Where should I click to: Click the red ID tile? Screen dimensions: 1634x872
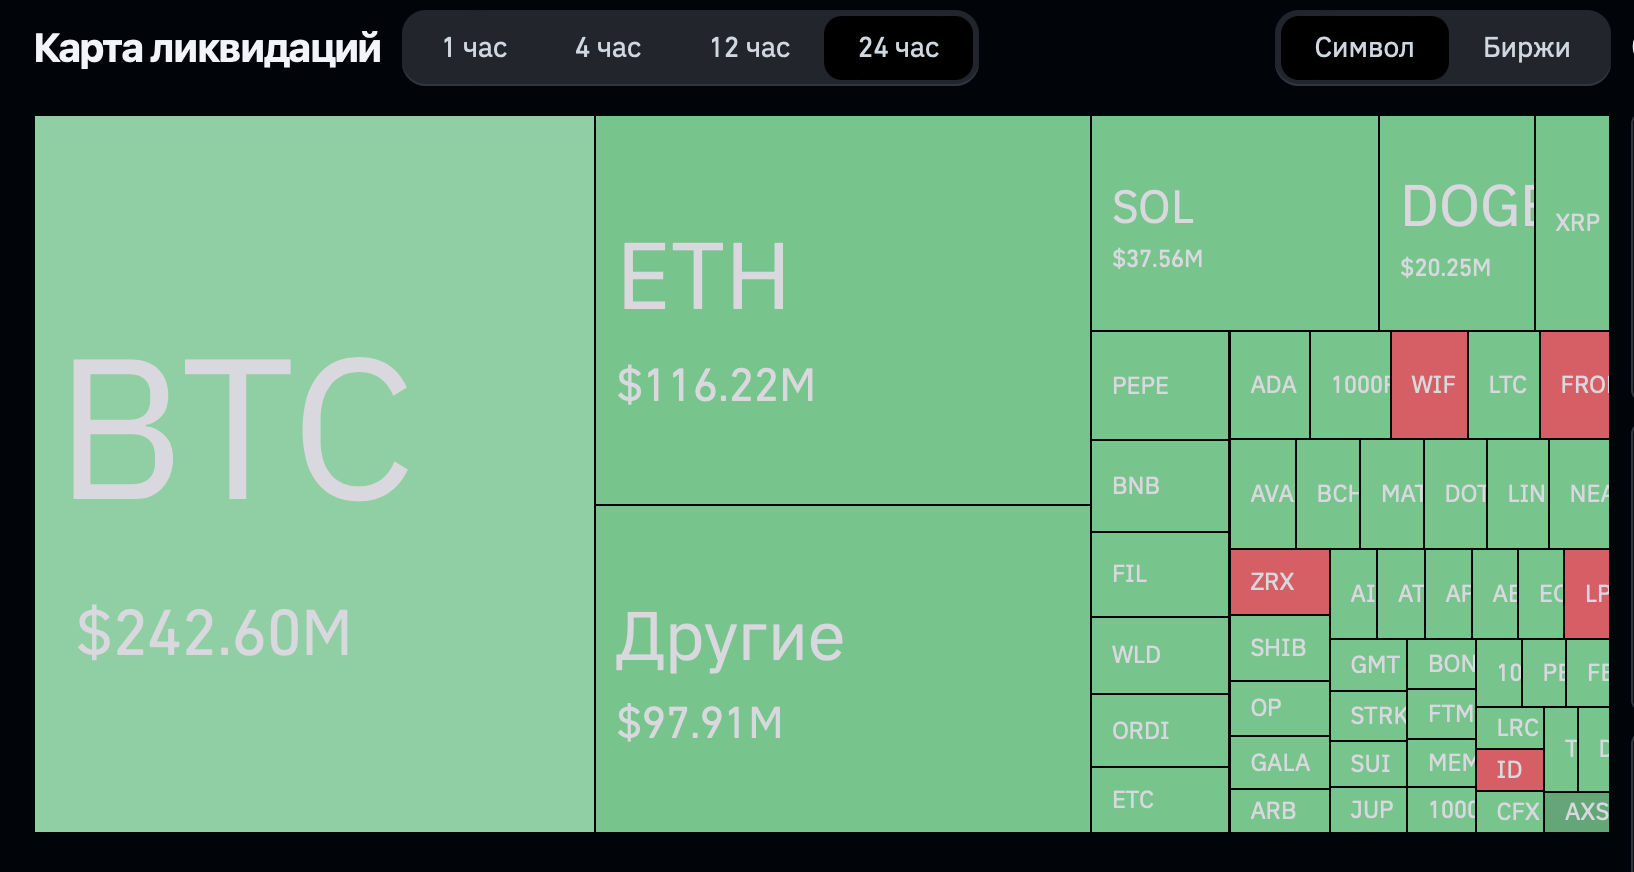click(1510, 770)
